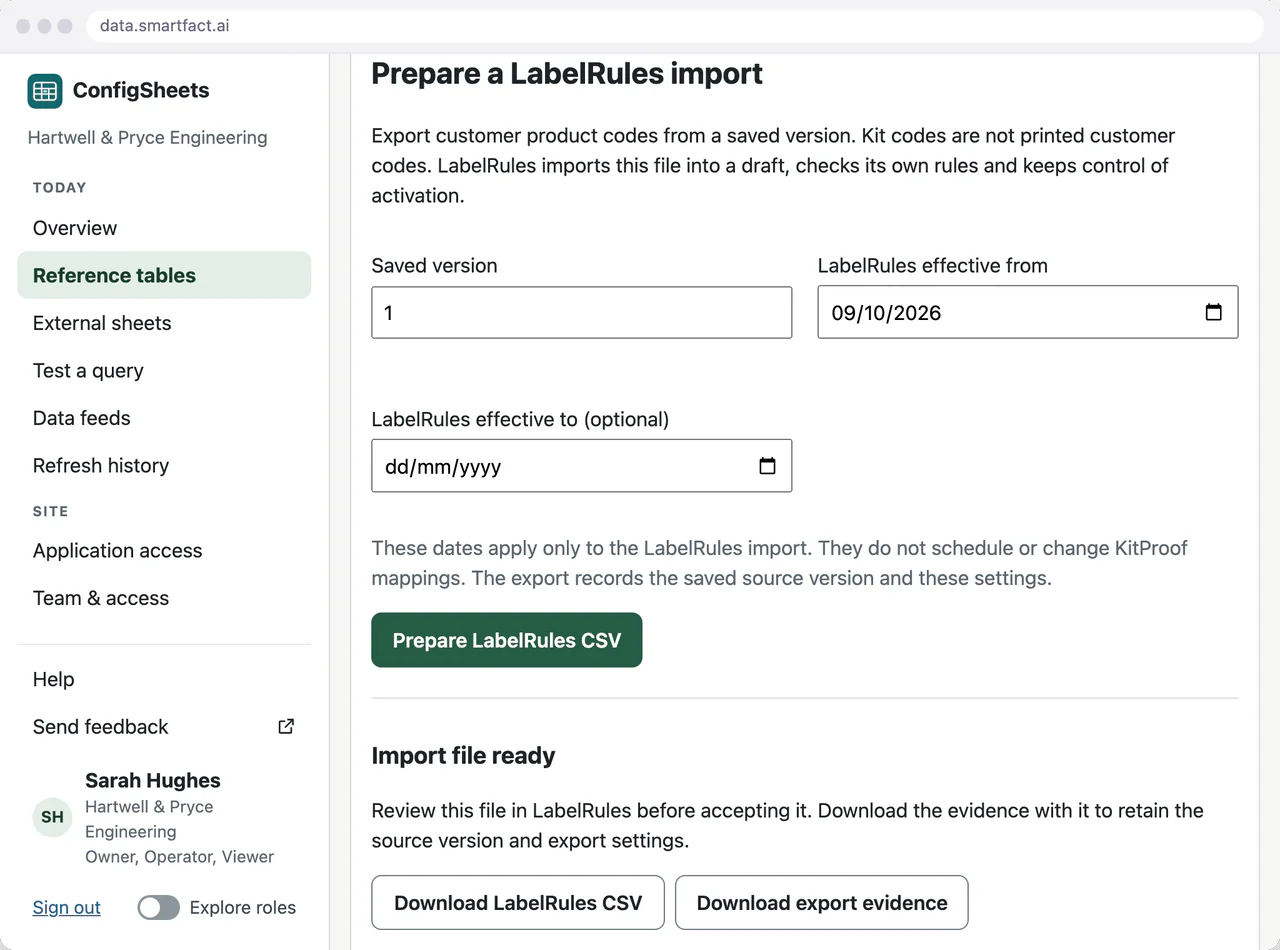The height and width of the screenshot is (950, 1280).
Task: Click the LabelRules effective to date field
Action: point(582,466)
